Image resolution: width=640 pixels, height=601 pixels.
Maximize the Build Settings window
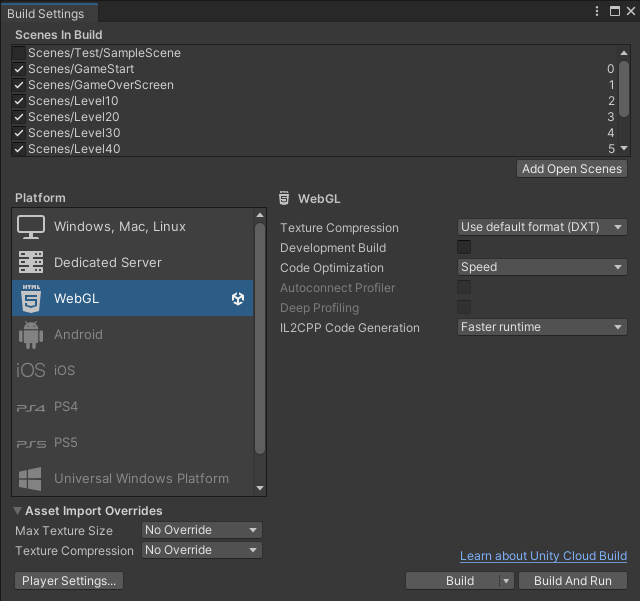pyautogui.click(x=615, y=11)
